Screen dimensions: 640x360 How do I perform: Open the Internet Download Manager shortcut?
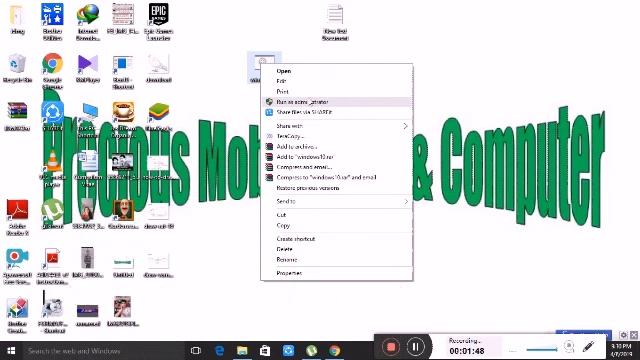point(88,22)
